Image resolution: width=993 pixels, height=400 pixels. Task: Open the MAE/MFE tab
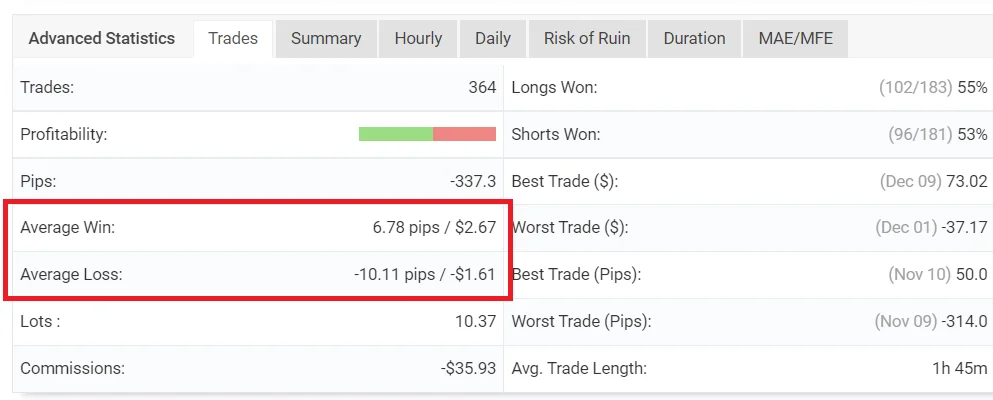[x=795, y=39]
